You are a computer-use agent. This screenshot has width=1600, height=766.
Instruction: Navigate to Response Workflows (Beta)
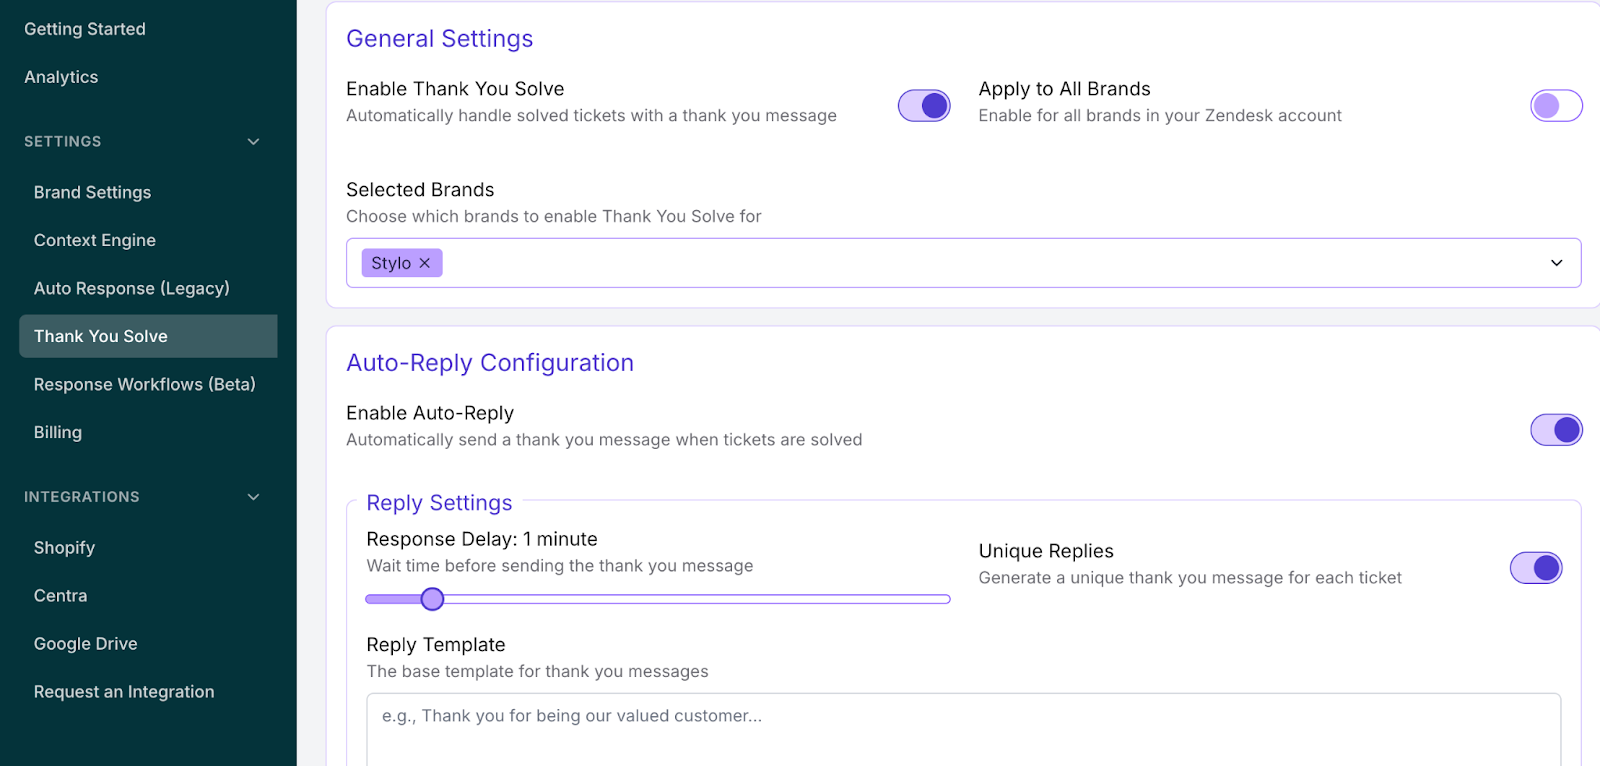[x=145, y=384]
